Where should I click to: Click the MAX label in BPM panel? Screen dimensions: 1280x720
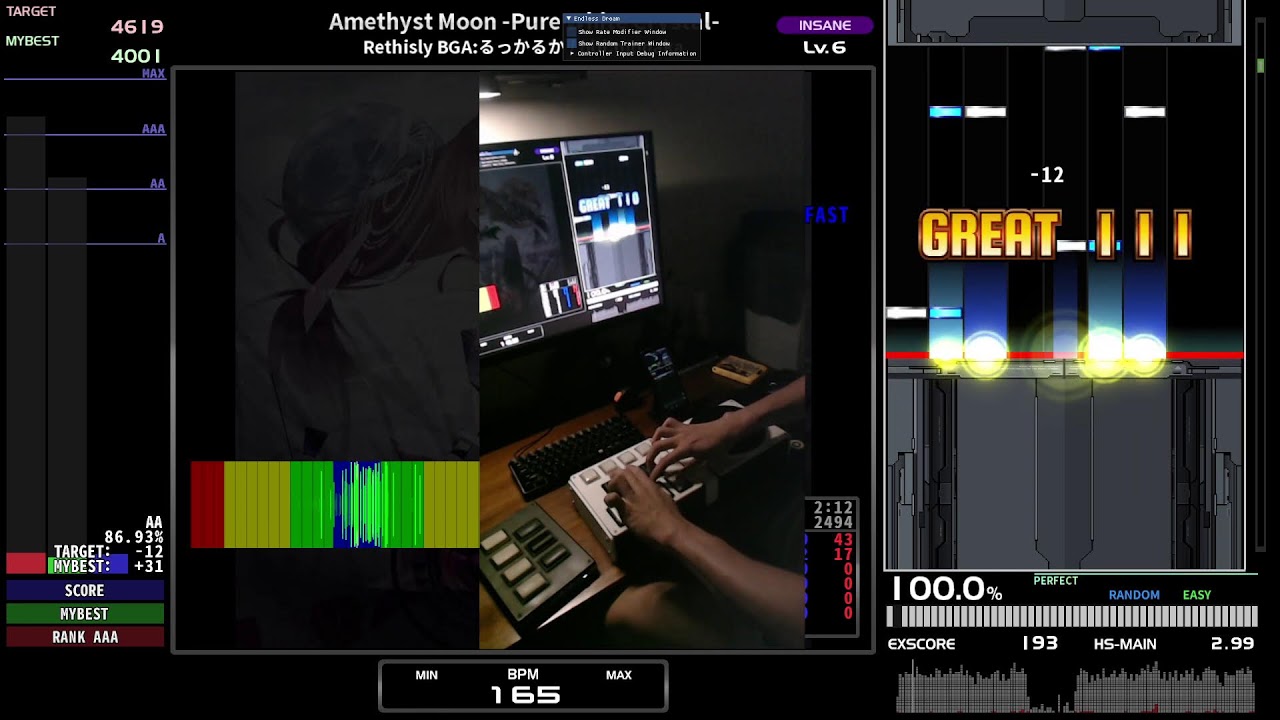tap(619, 675)
